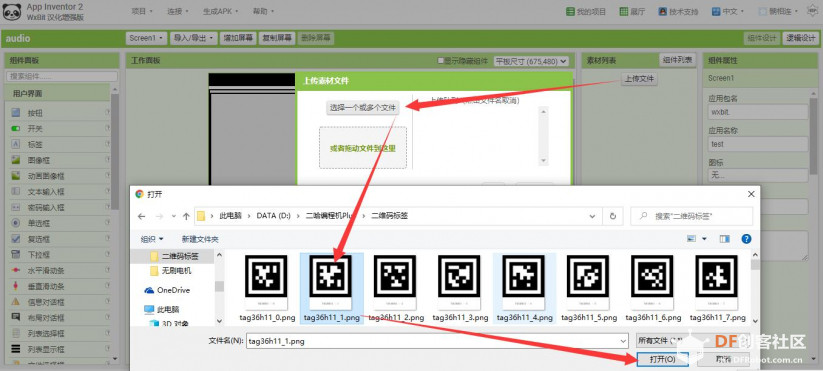The width and height of the screenshot is (823, 371).
Task: Open the 导入/导出 dropdown
Action: pyautogui.click(x=194, y=38)
